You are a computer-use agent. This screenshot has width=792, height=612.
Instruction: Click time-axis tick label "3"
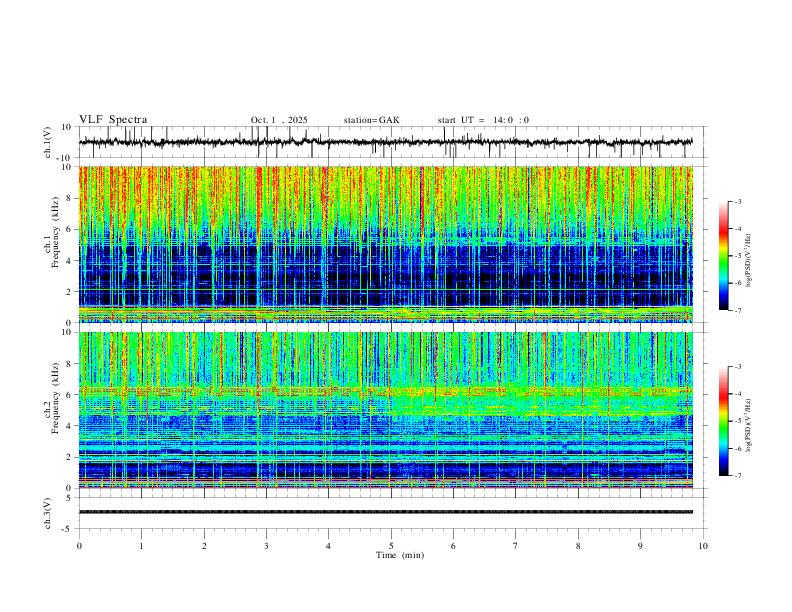(x=266, y=546)
